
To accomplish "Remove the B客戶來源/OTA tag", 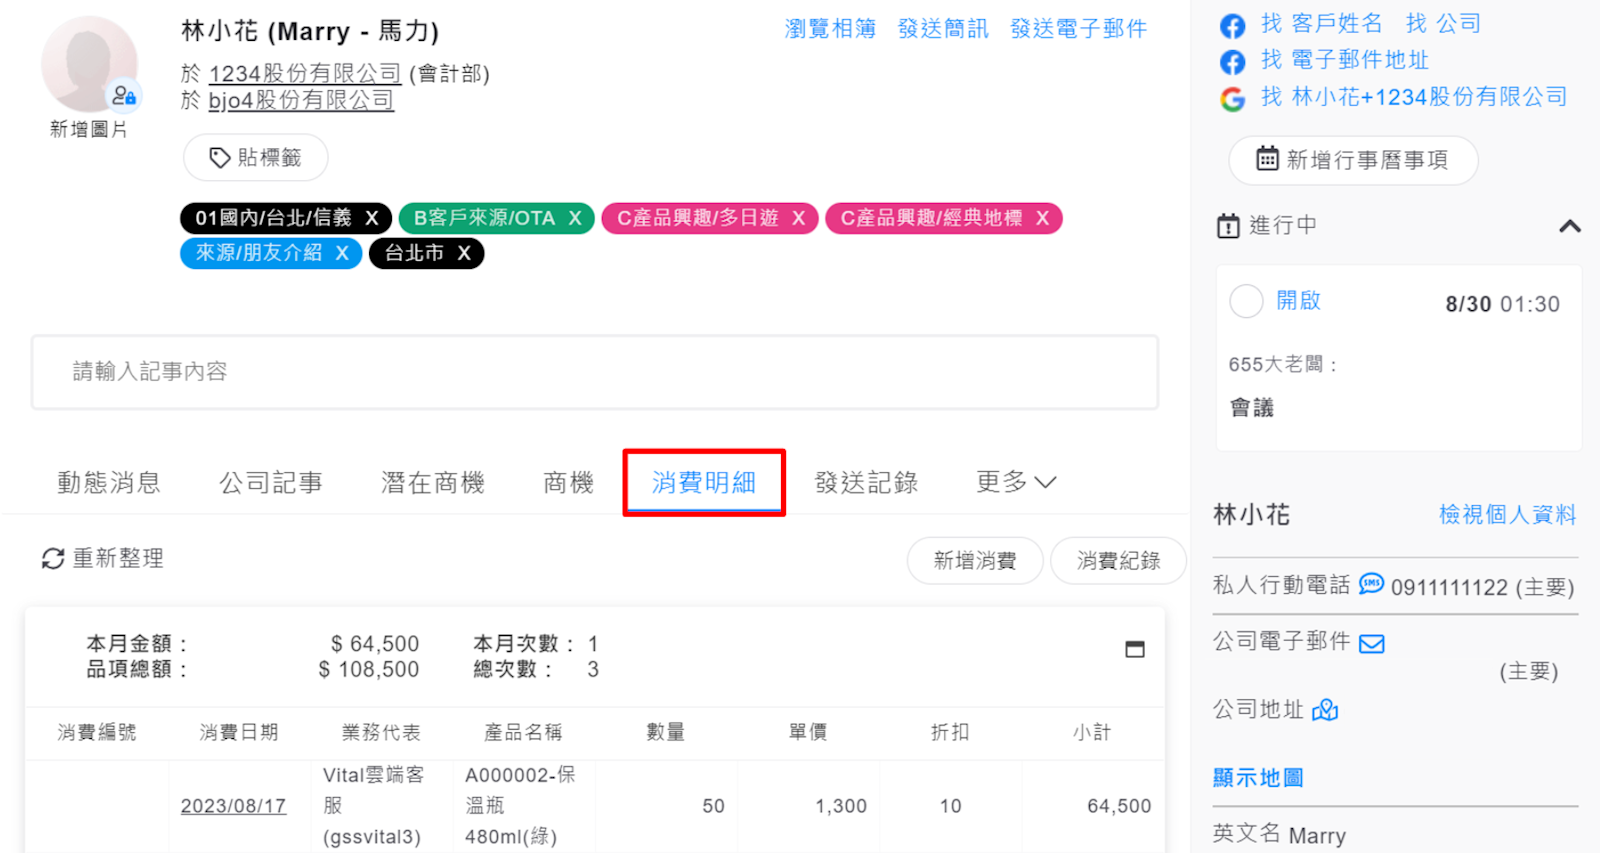I will (x=575, y=219).
